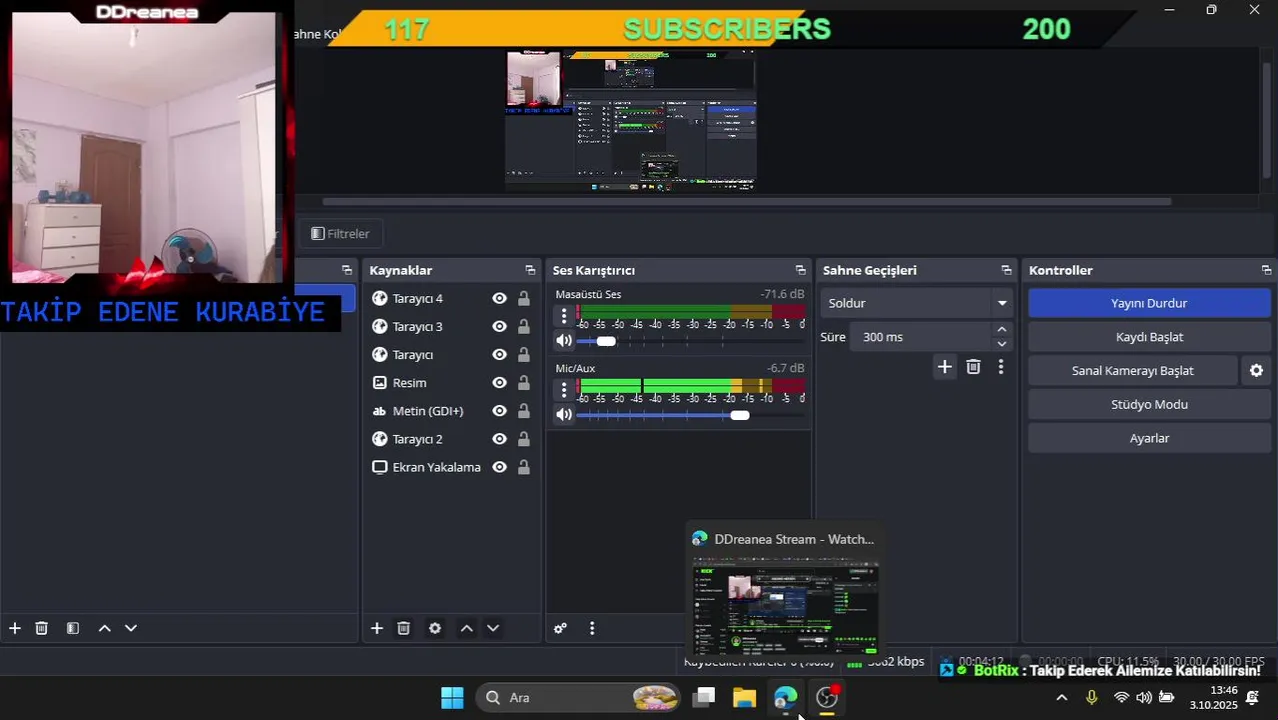This screenshot has height=720, width=1278.
Task: Move selected scene up
Action: tap(104, 628)
